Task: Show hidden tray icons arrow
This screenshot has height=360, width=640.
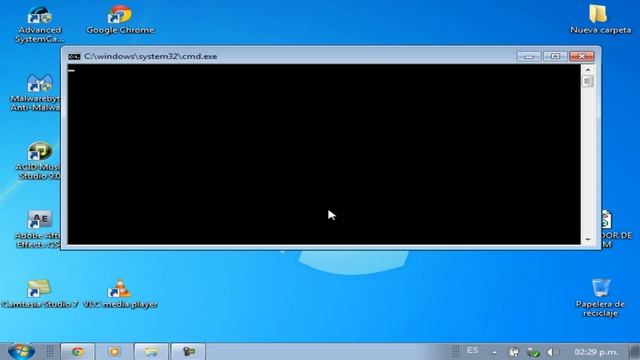Action: [494, 352]
